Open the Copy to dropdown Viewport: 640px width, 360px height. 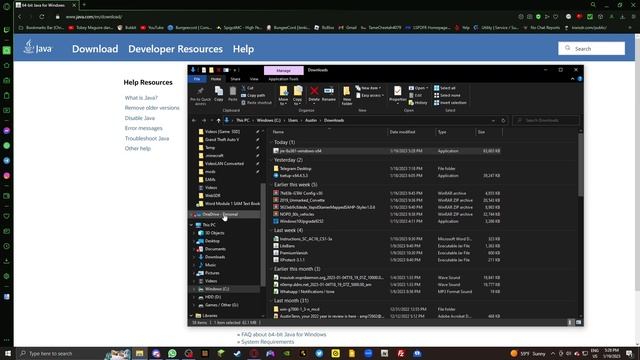click(x=298, y=96)
